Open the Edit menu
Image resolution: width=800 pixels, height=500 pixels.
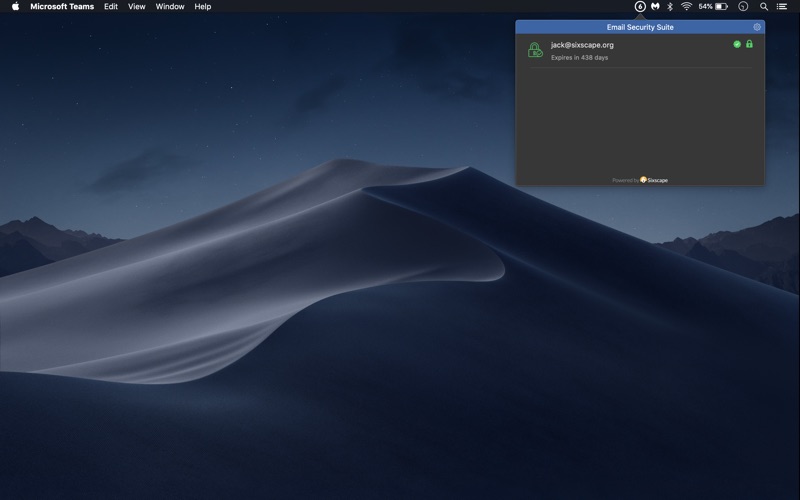click(x=111, y=7)
